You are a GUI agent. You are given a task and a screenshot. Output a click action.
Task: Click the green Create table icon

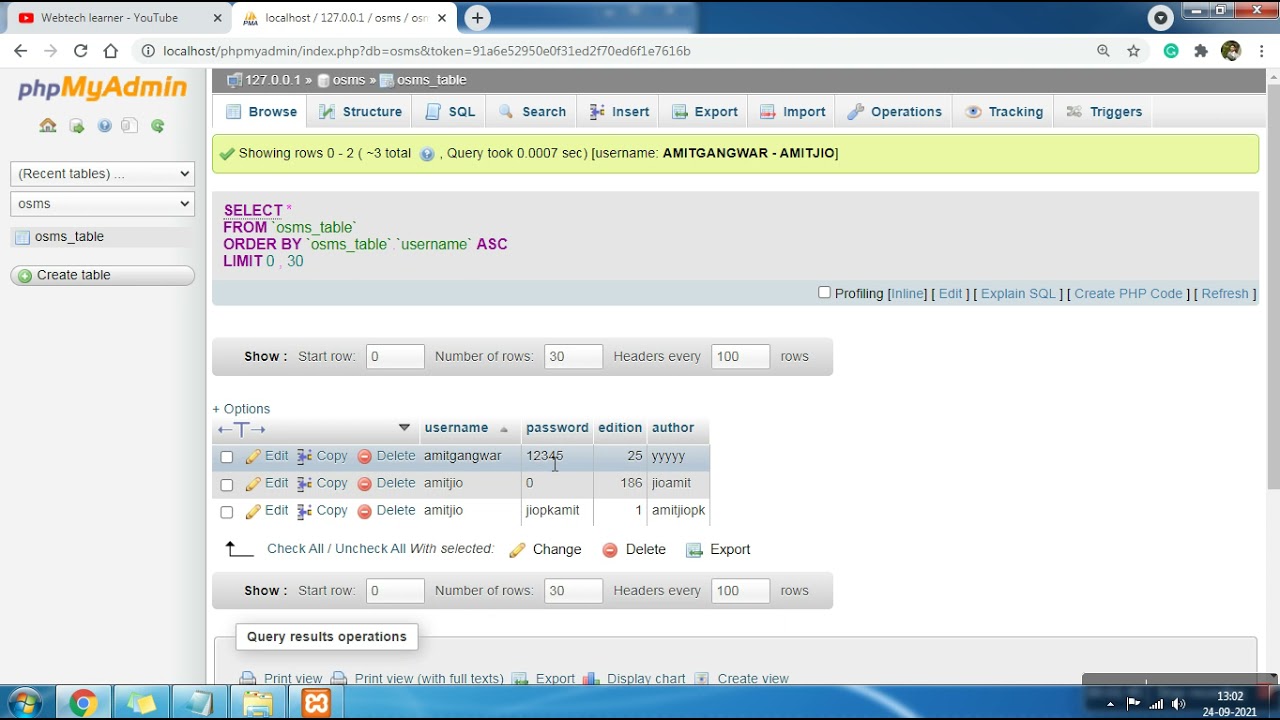(25, 276)
